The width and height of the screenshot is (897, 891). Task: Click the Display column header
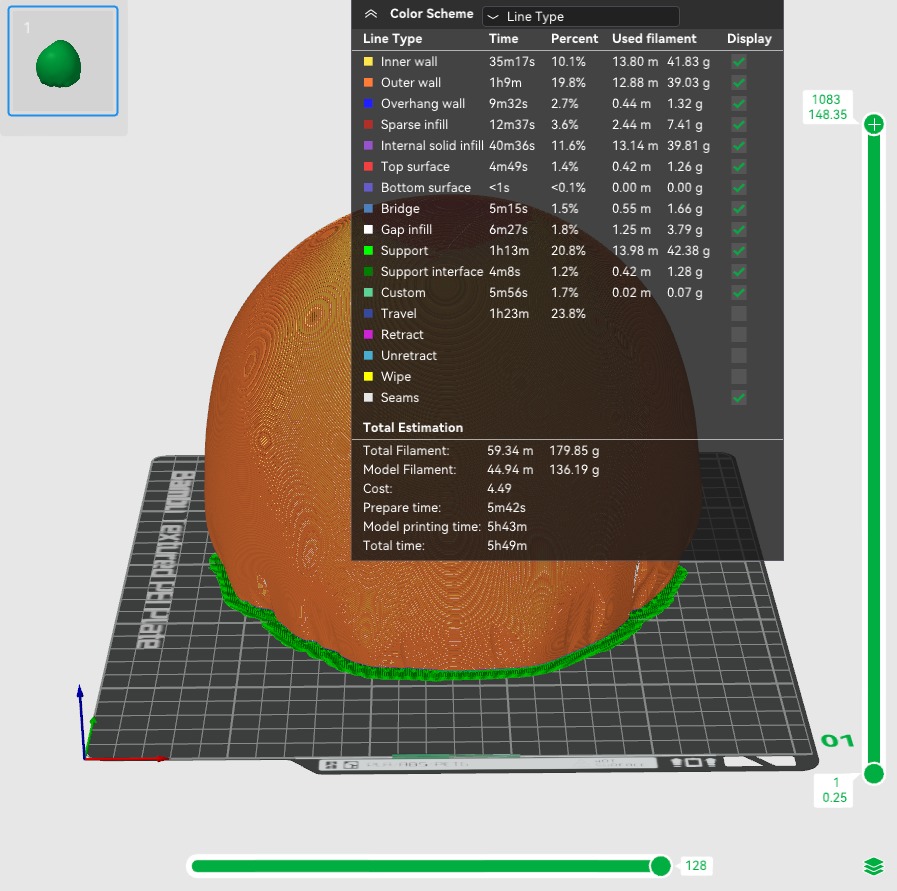[x=749, y=39]
